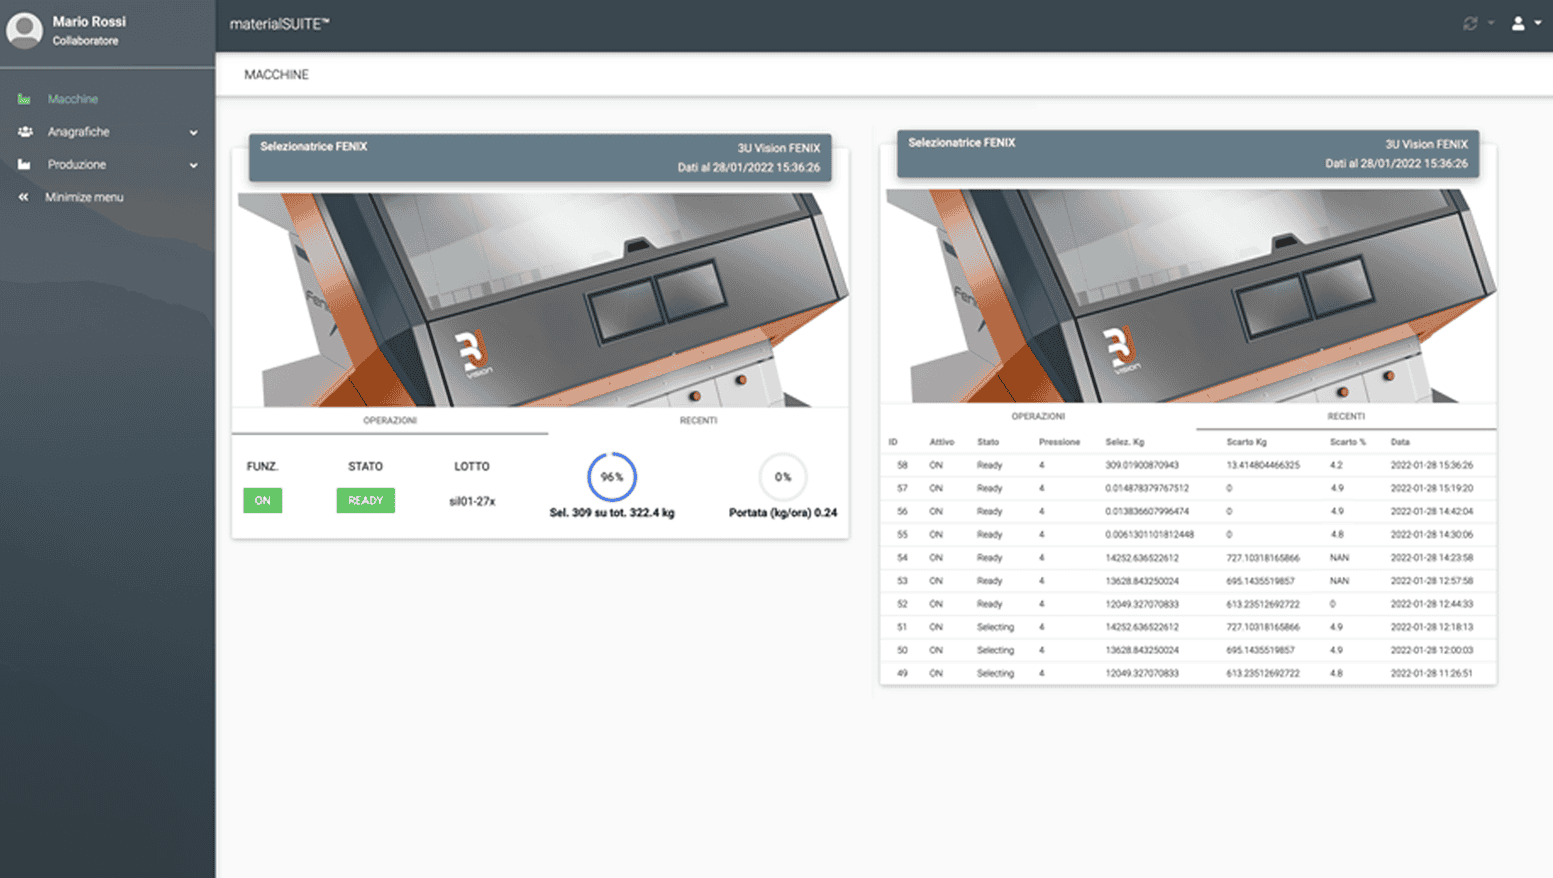Click the user account icon top right
The width and height of the screenshot is (1553, 878).
coord(1518,23)
